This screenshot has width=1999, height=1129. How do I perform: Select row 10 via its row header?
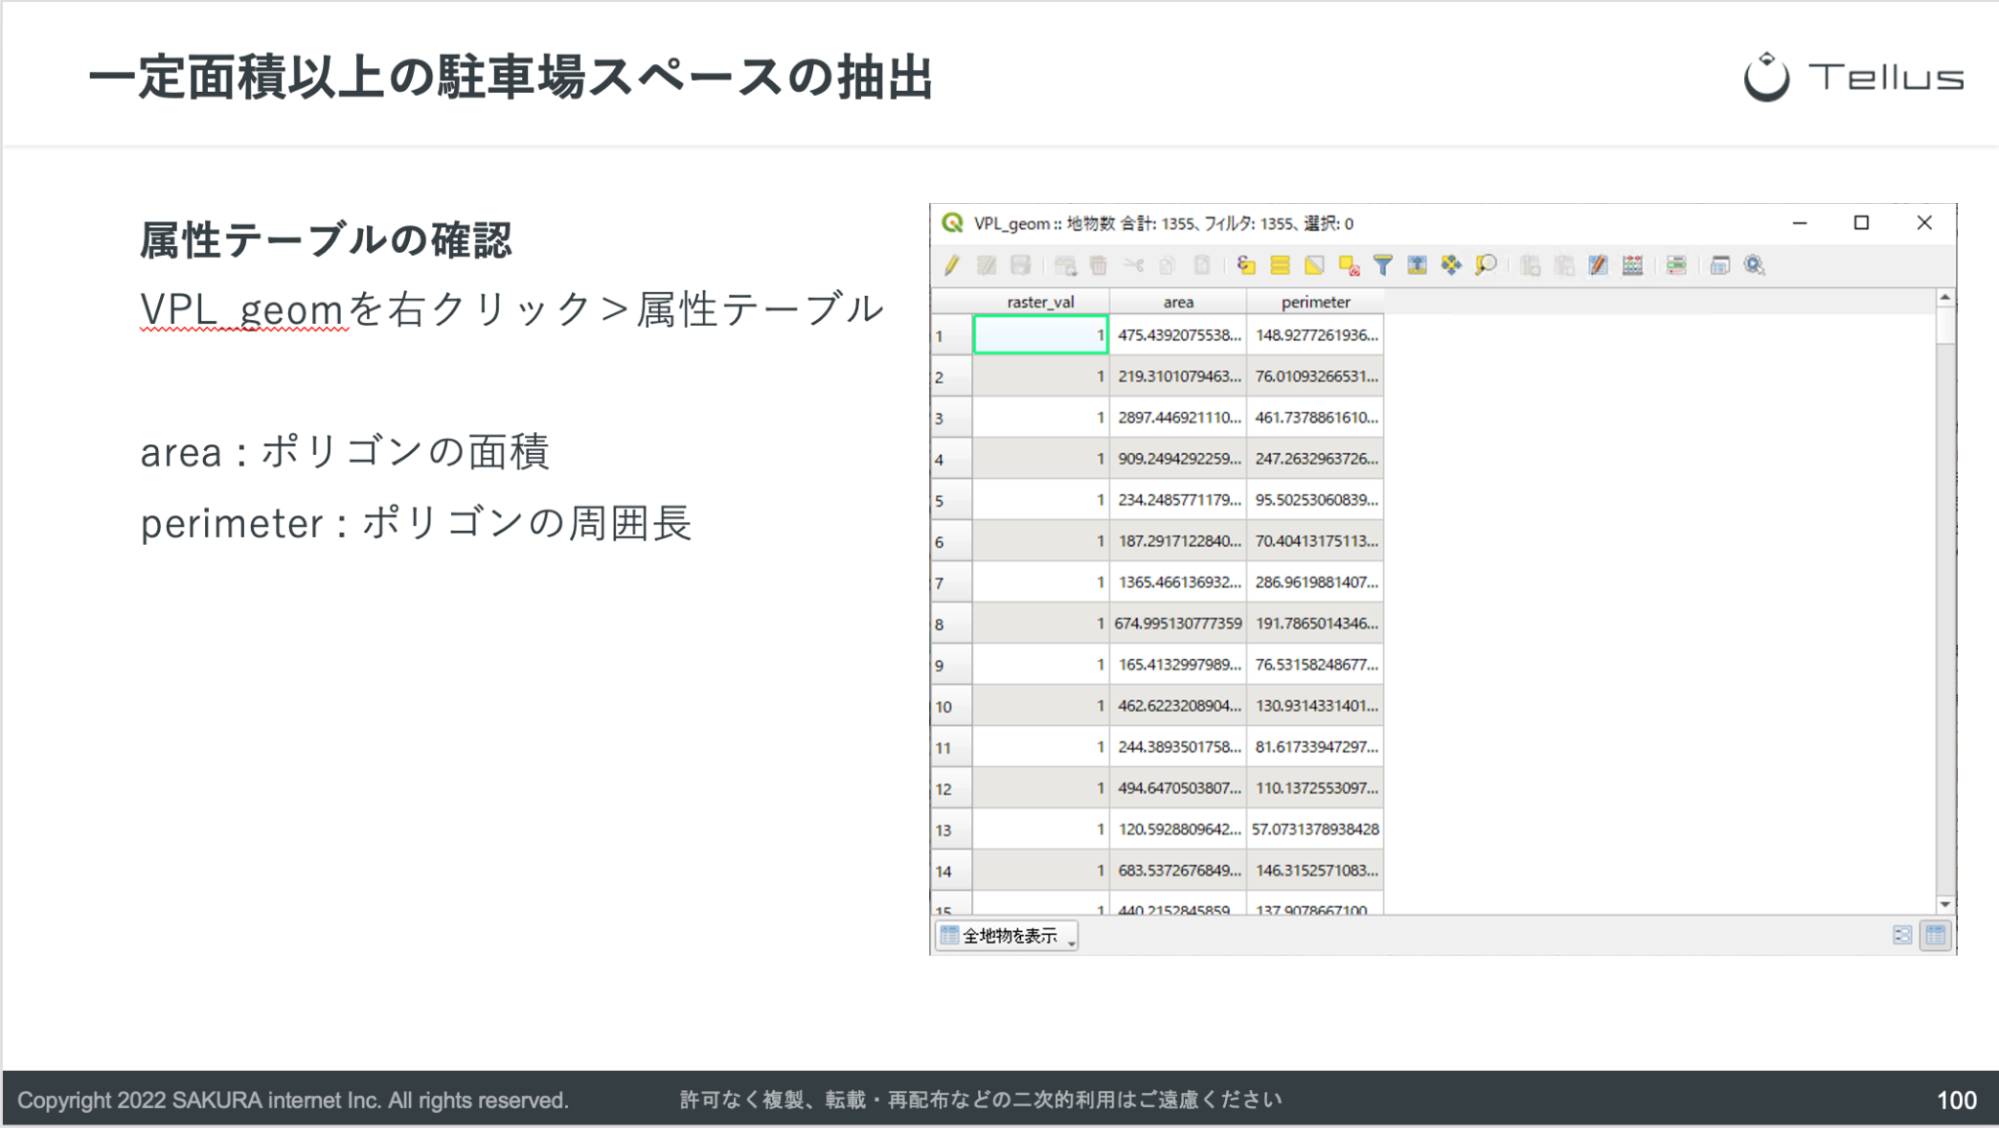[951, 706]
